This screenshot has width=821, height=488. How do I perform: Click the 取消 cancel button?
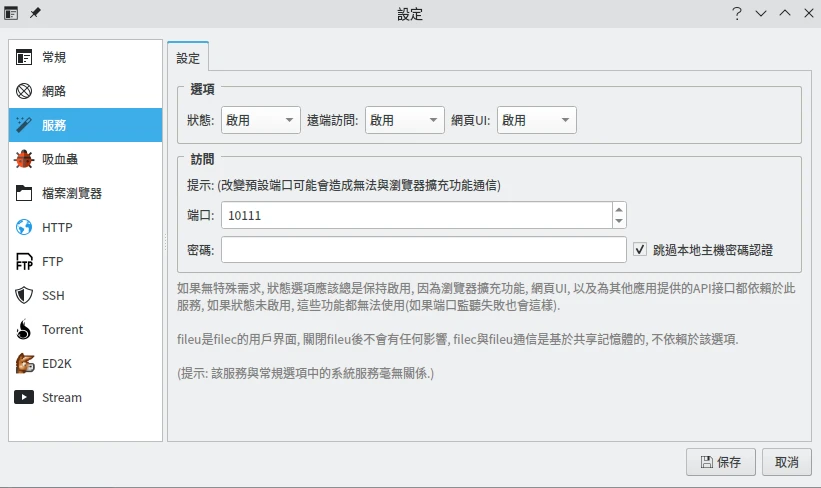[786, 462]
